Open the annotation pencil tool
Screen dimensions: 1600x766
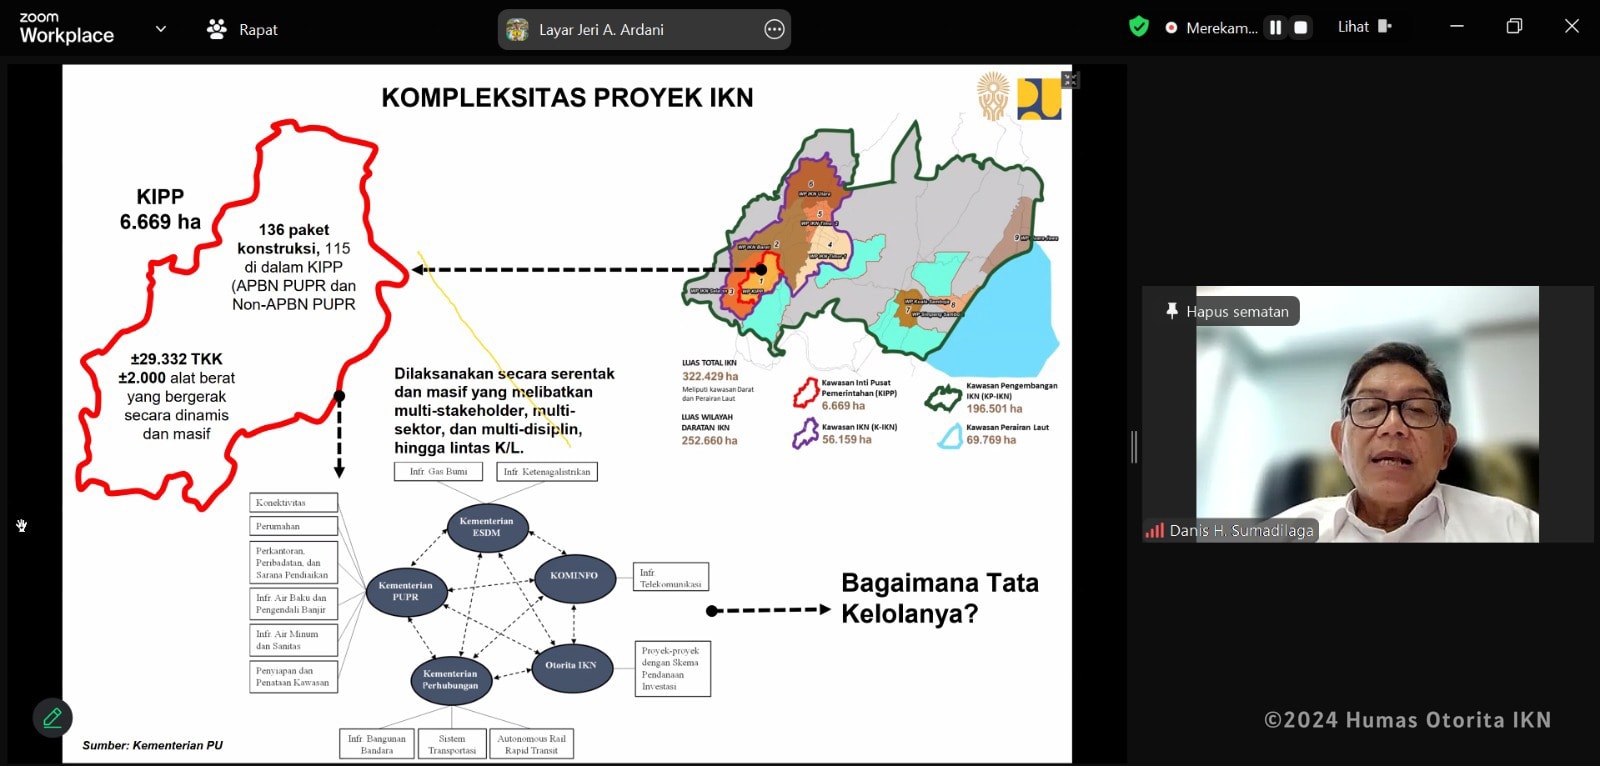53,717
